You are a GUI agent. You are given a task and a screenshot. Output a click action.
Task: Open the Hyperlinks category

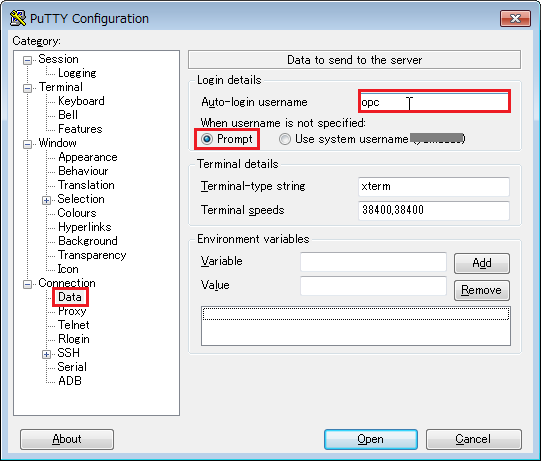point(85,227)
